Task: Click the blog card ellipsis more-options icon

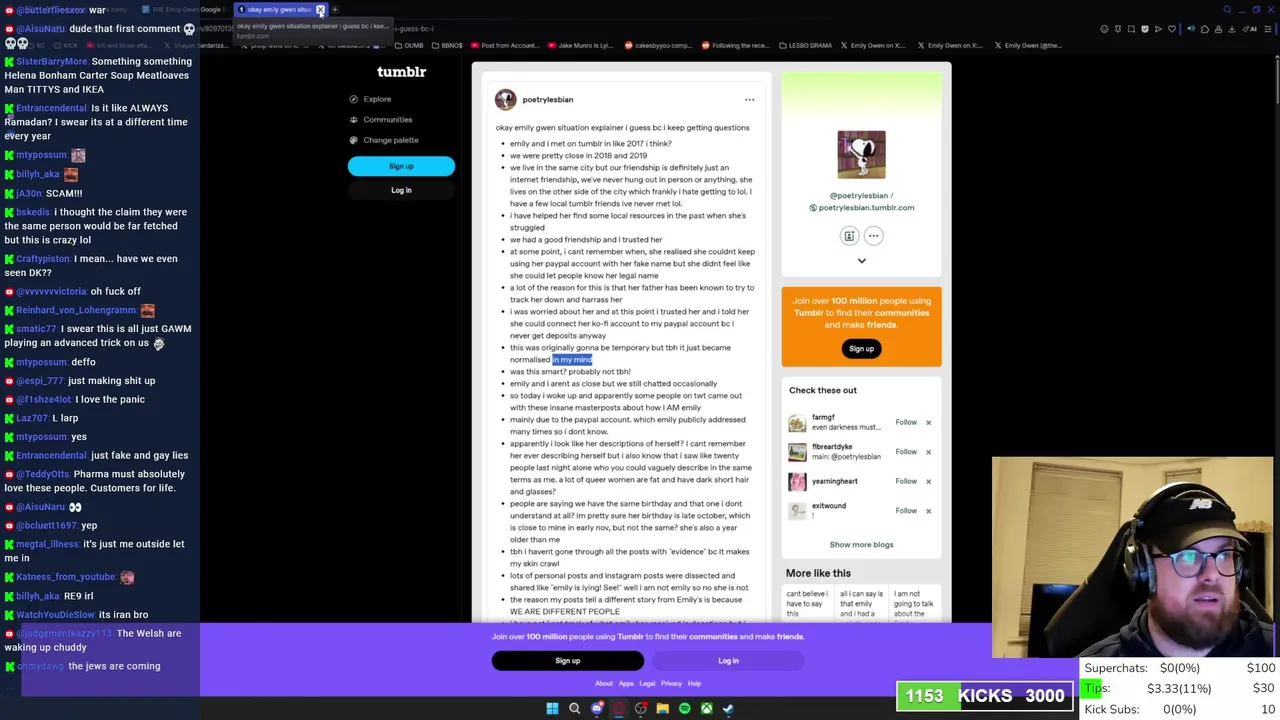Action: tap(873, 236)
